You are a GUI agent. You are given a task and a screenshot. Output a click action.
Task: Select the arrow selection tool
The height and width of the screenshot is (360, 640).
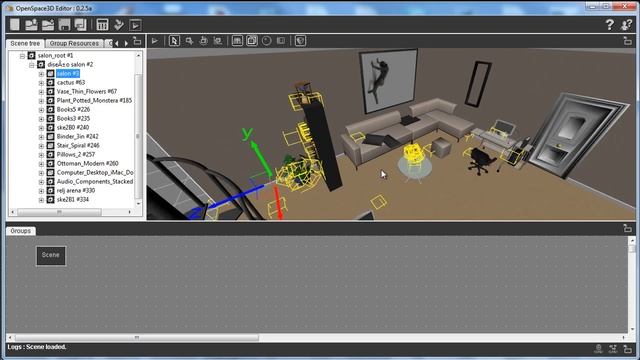click(x=174, y=41)
